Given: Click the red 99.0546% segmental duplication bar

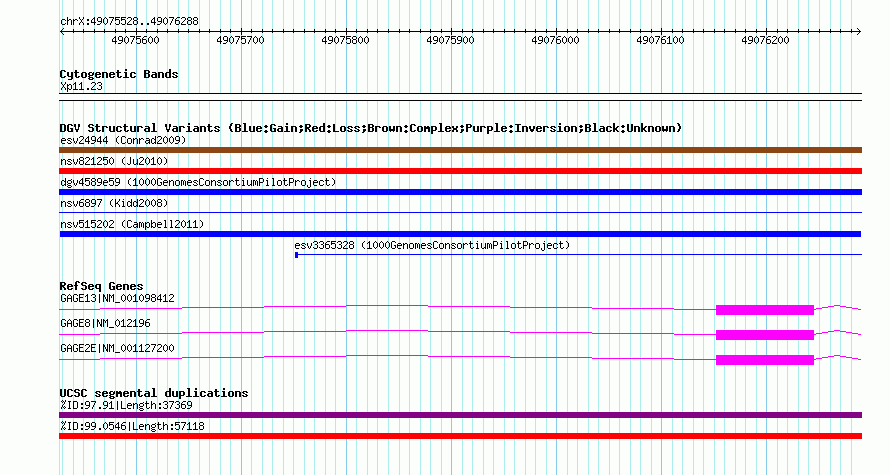Looking at the screenshot, I should 460,436.
